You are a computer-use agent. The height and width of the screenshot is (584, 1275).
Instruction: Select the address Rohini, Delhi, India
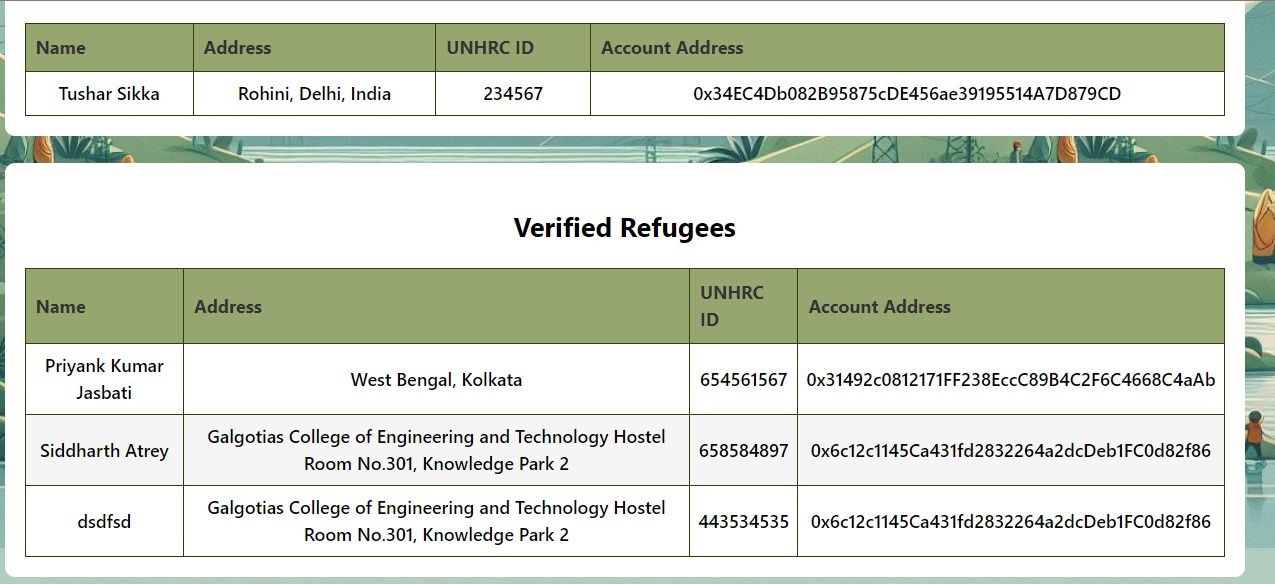click(x=314, y=94)
